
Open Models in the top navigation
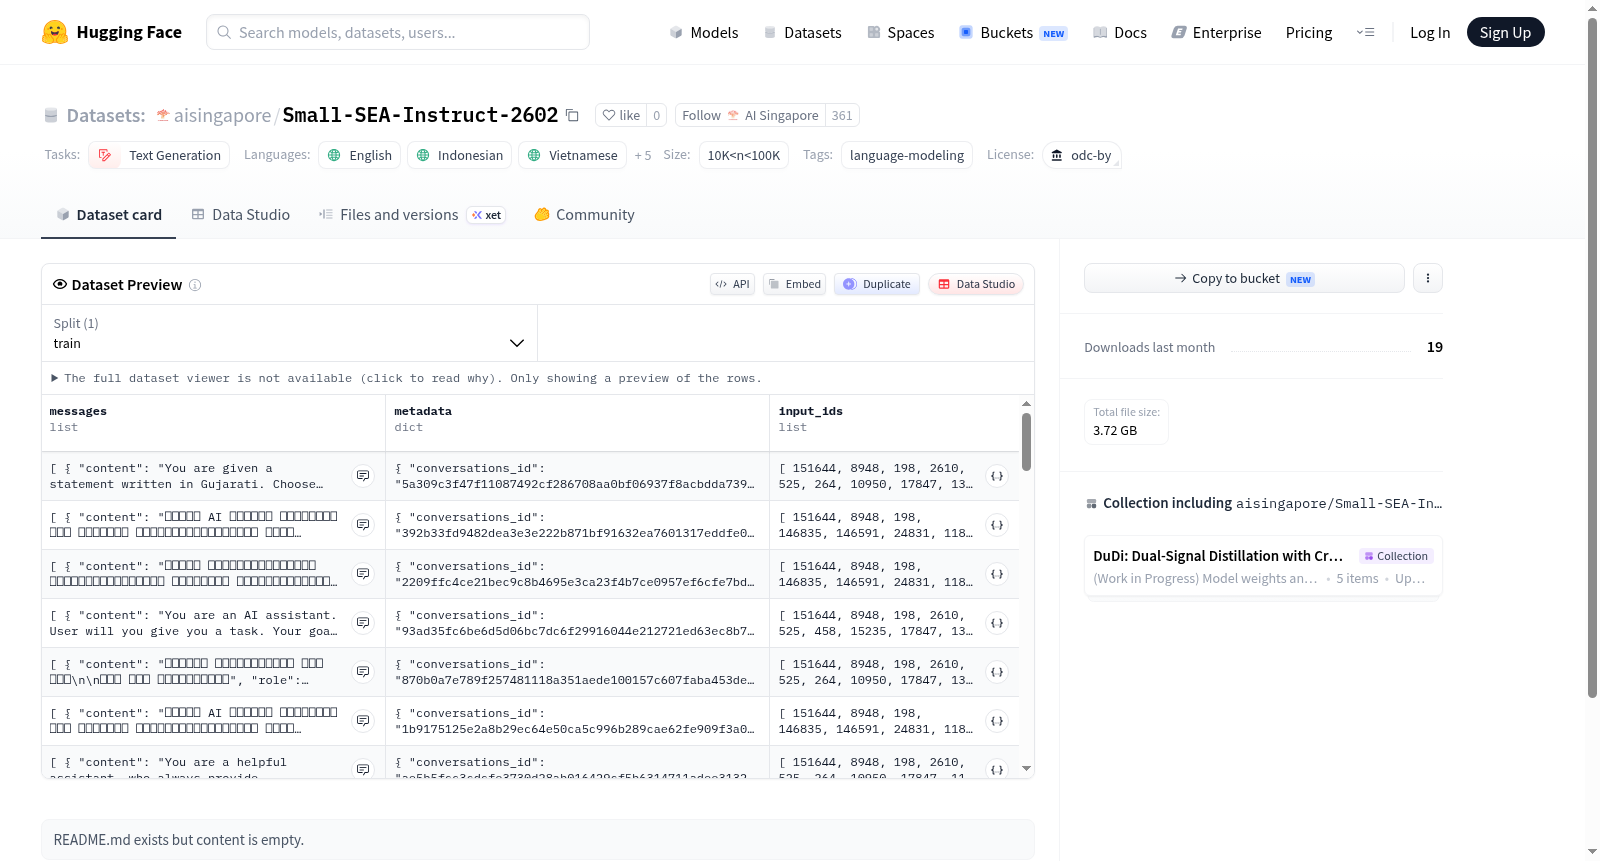point(704,32)
